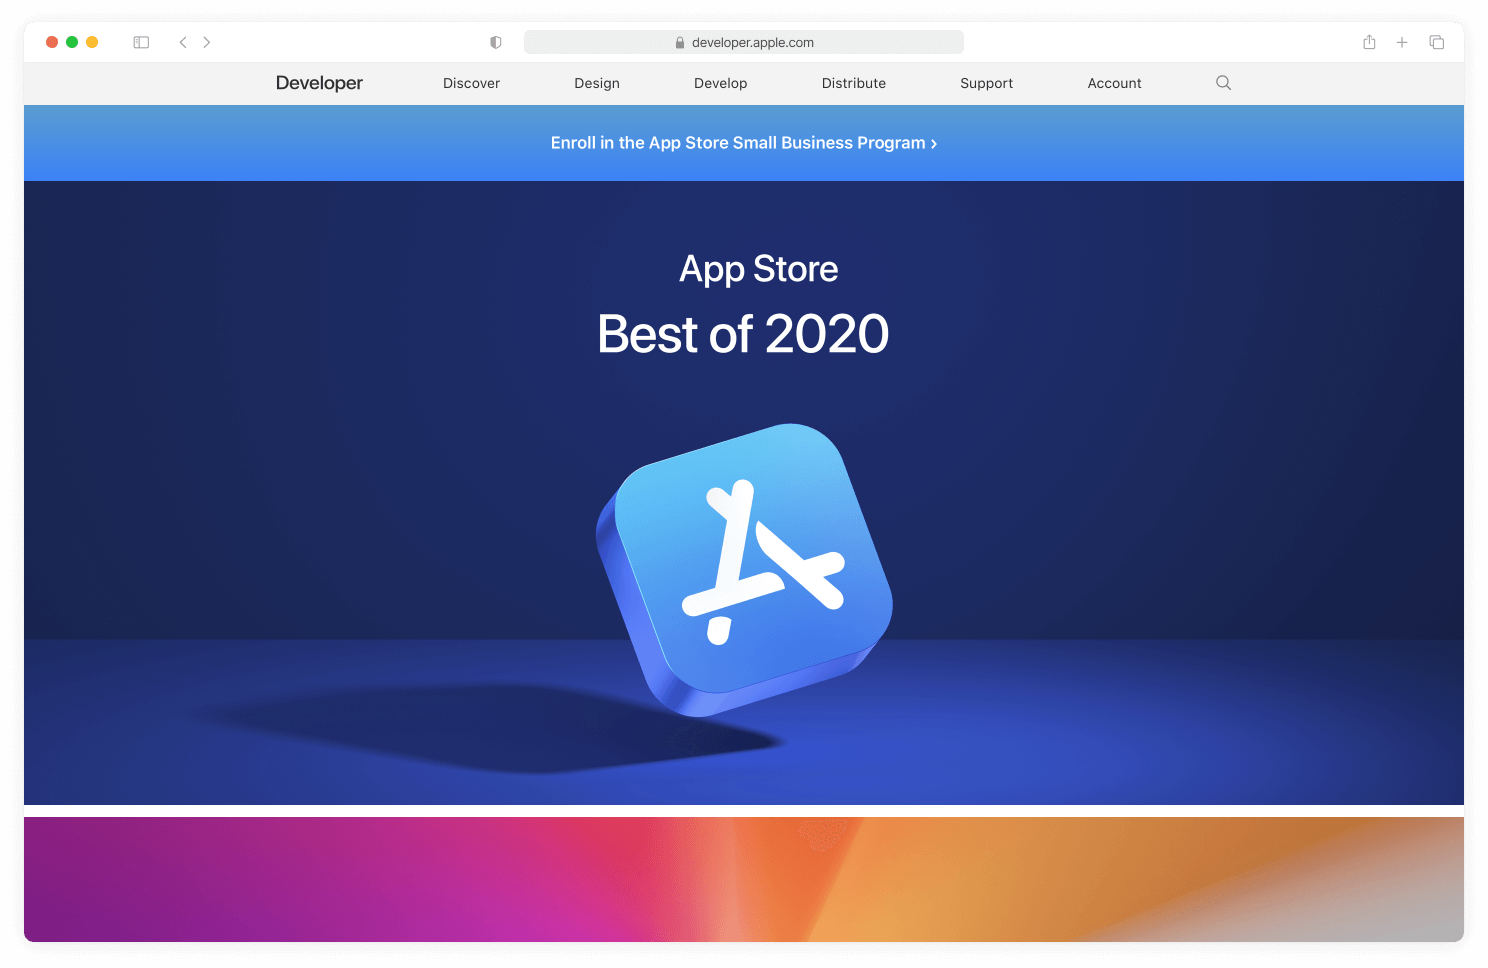Click the colorful macOS Big Sur banner
This screenshot has height=968, width=1488.
click(744, 879)
